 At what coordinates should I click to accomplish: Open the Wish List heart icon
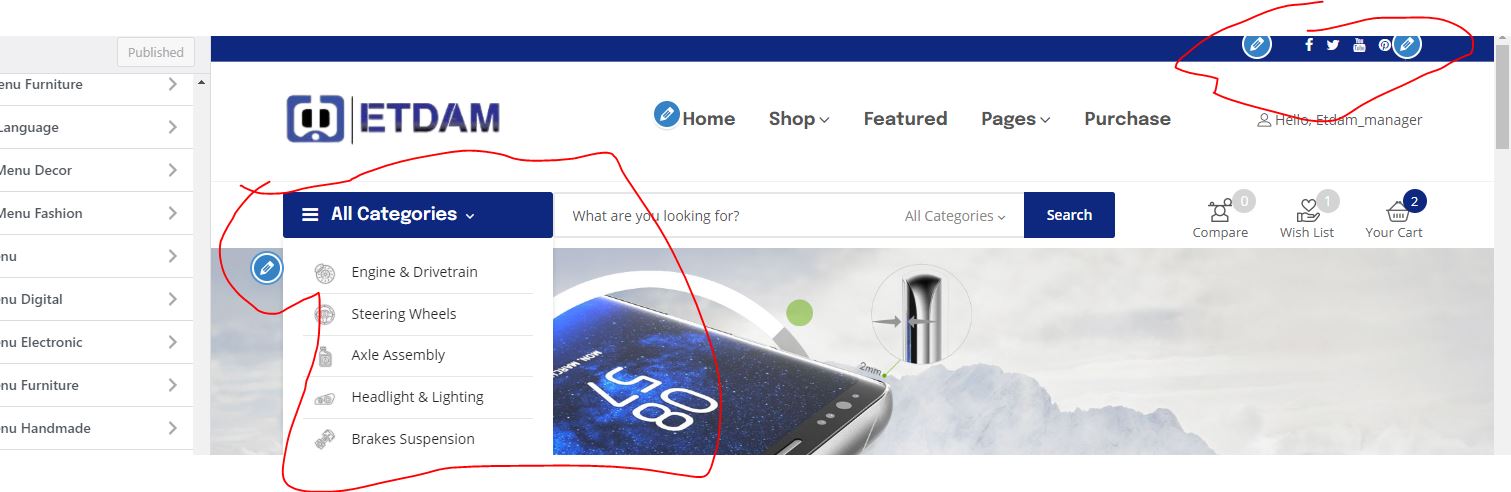point(1308,211)
